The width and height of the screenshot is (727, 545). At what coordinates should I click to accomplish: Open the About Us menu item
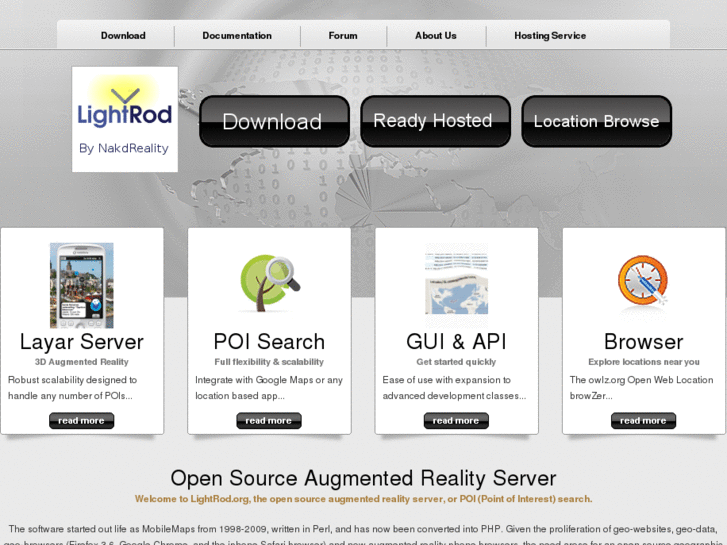pos(435,36)
